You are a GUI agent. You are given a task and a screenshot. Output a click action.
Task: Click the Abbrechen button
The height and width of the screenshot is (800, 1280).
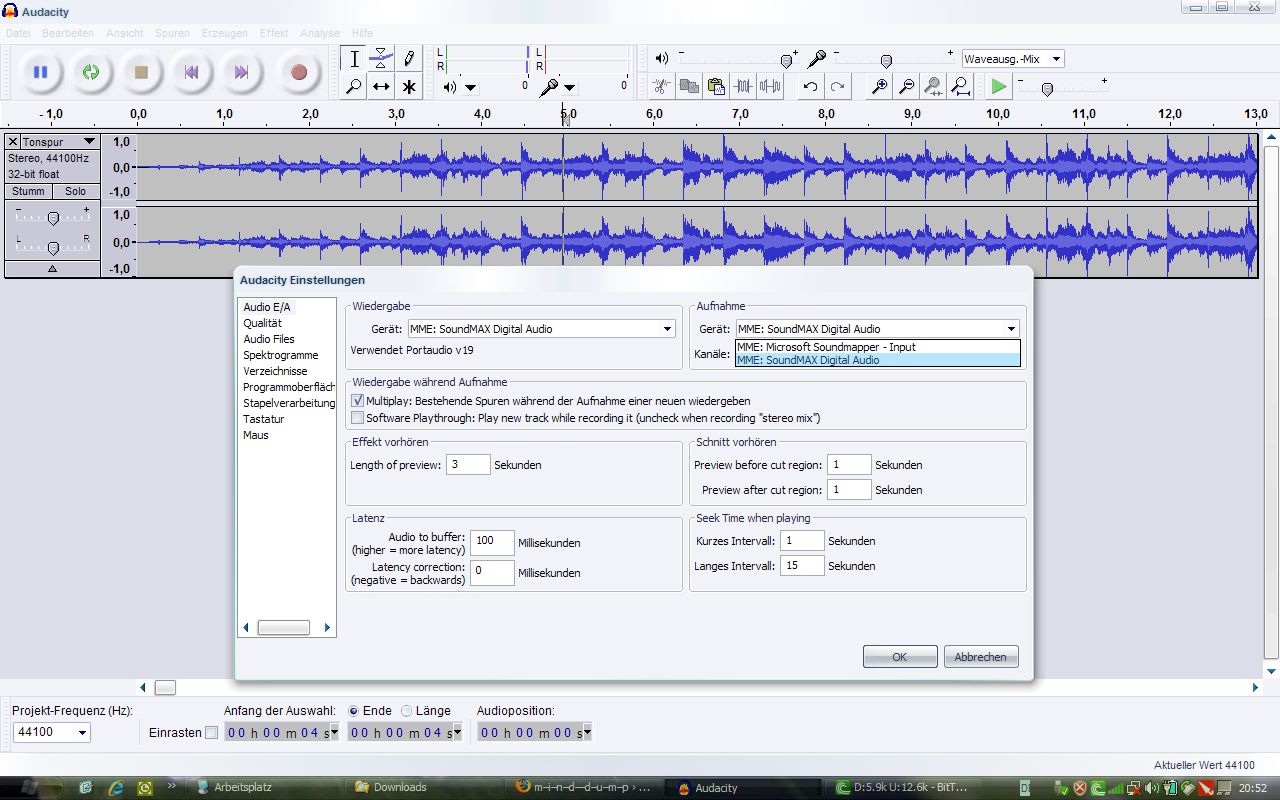[981, 657]
